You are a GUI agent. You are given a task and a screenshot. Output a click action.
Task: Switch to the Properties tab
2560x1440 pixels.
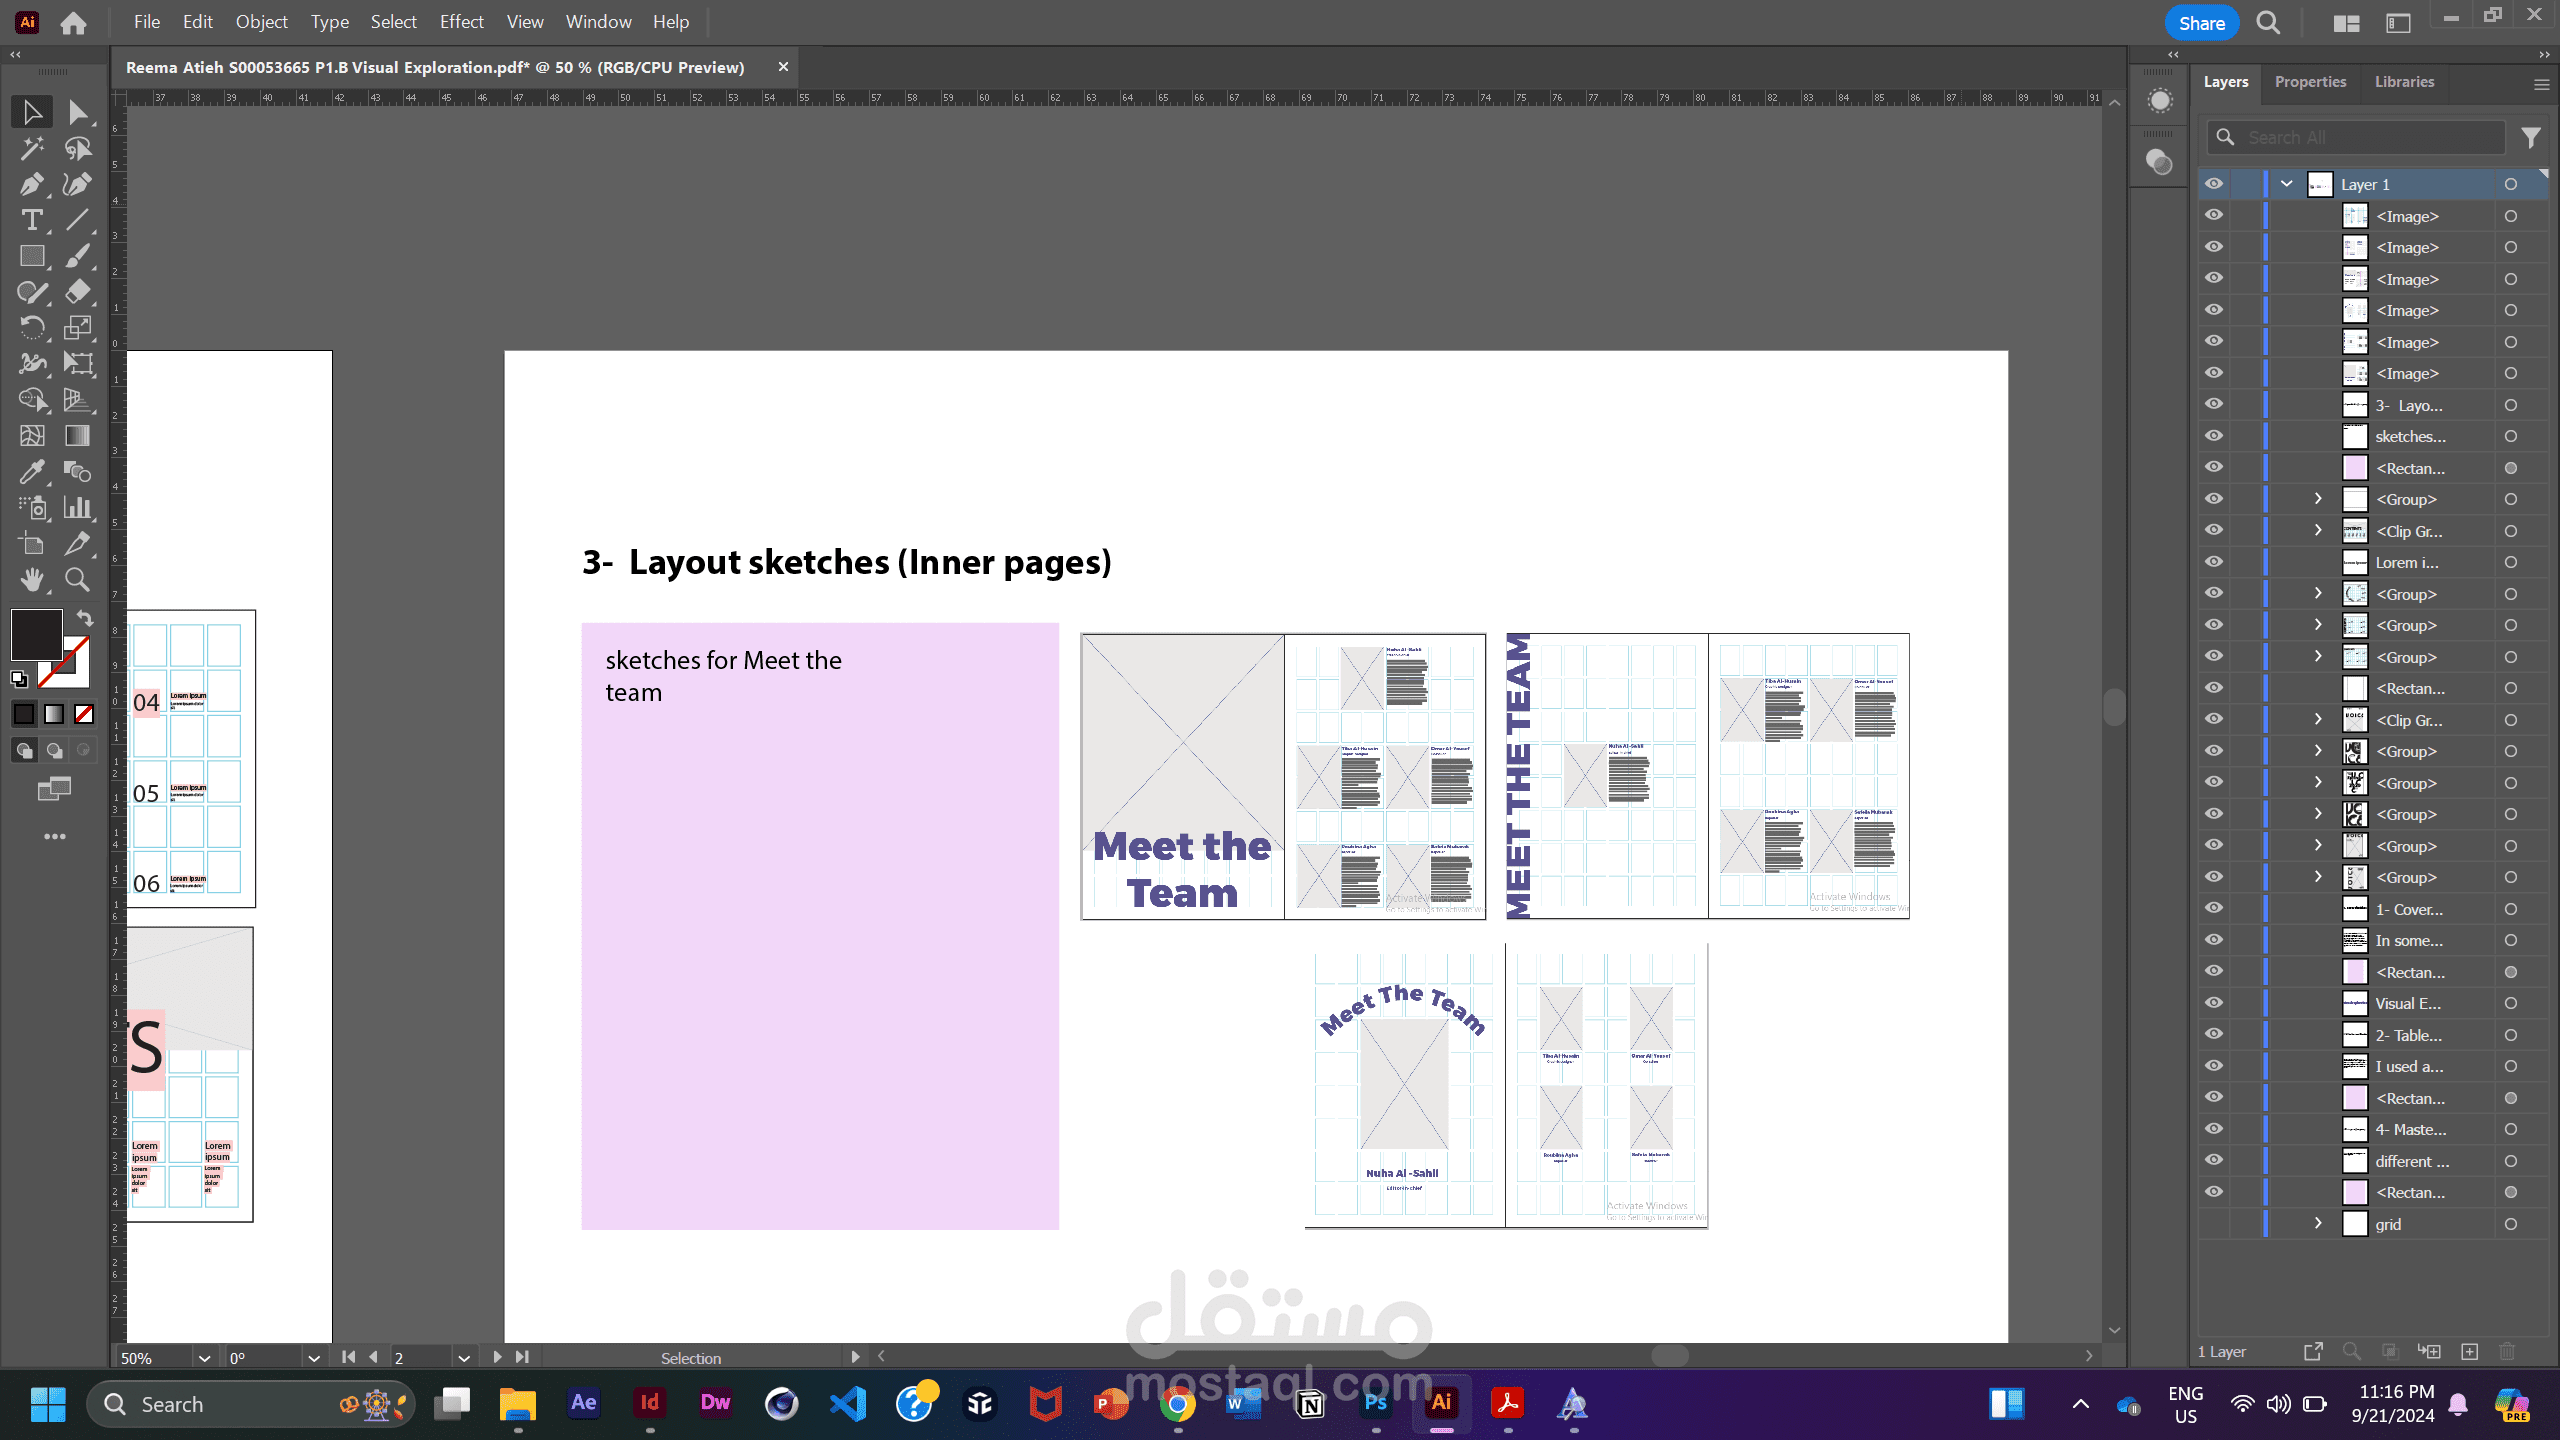[x=2309, y=82]
